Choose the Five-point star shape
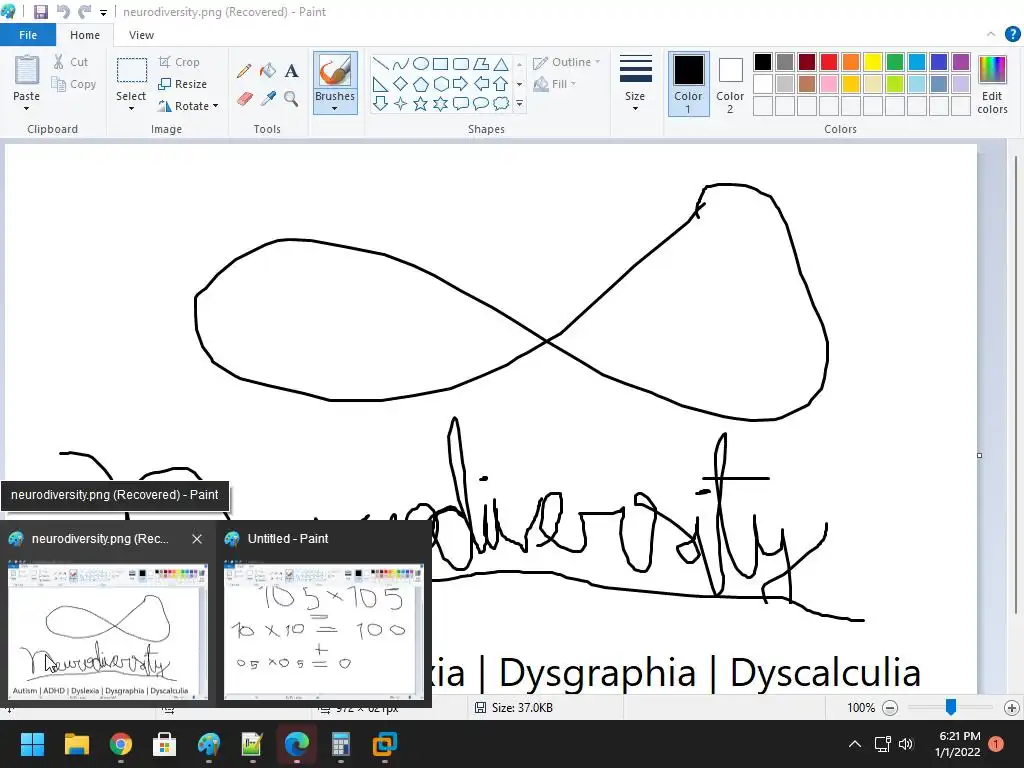This screenshot has height=768, width=1024. click(x=421, y=103)
